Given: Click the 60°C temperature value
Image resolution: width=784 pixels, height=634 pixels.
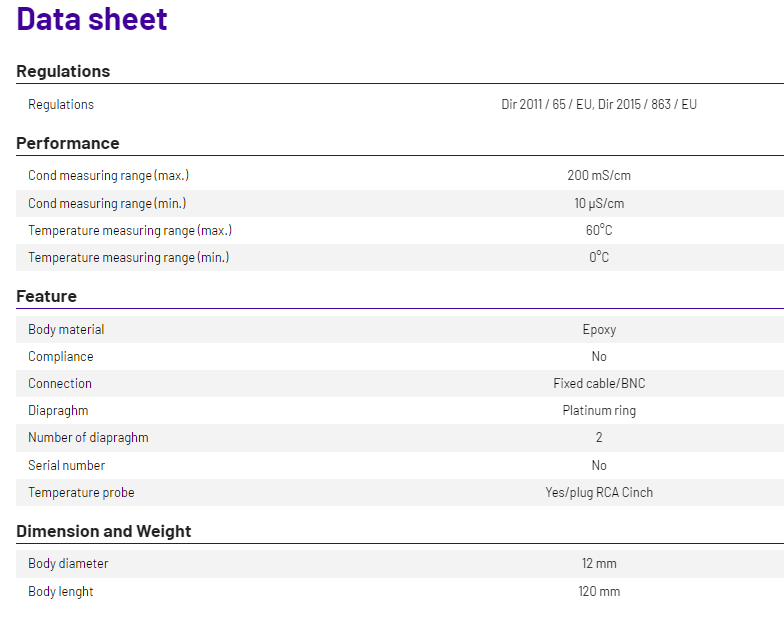Looking at the screenshot, I should 599,230.
